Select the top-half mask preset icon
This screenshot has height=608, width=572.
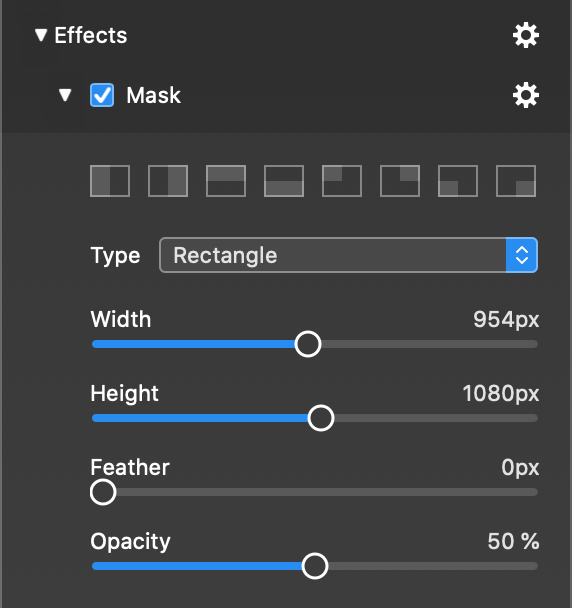(x=226, y=181)
